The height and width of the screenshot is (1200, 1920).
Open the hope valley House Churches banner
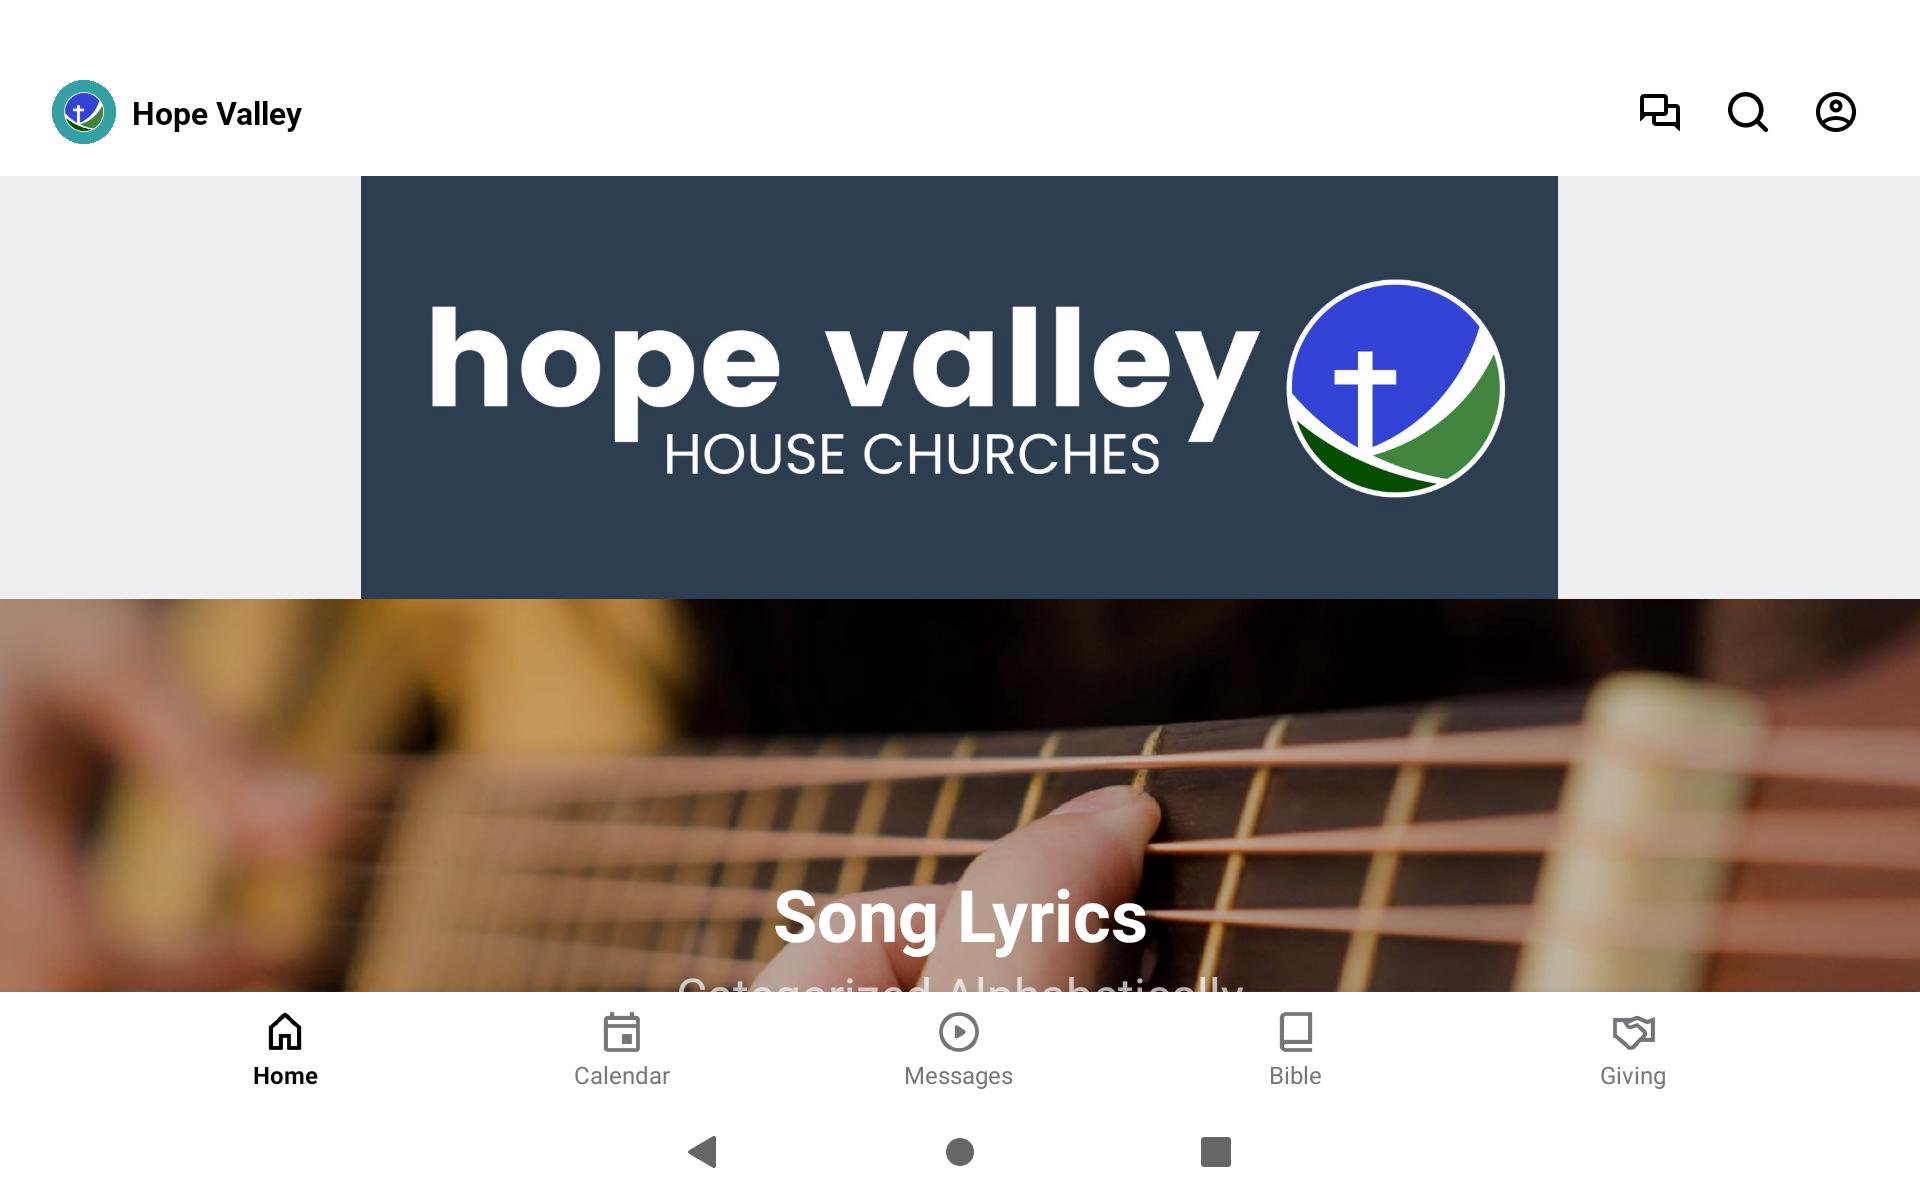pyautogui.click(x=959, y=387)
